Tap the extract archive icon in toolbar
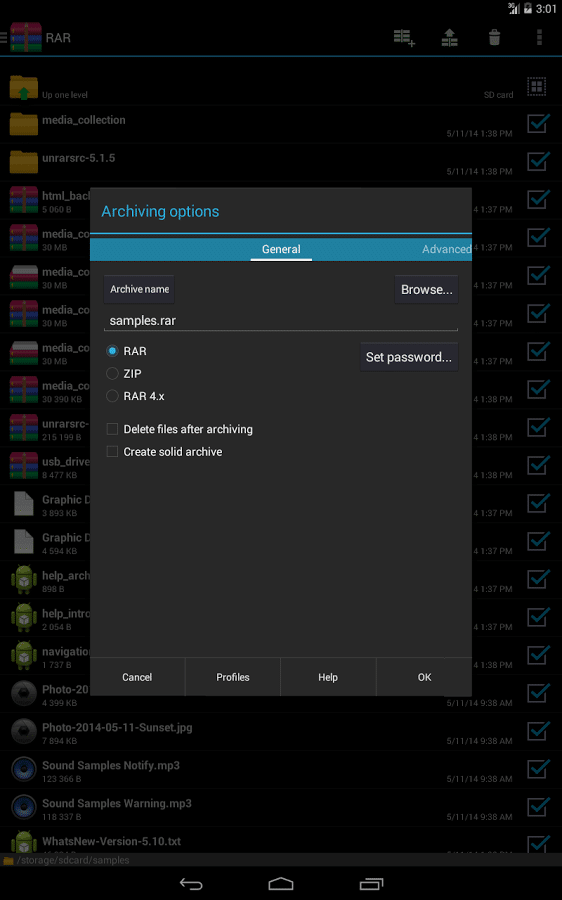Image resolution: width=562 pixels, height=900 pixels. (449, 38)
